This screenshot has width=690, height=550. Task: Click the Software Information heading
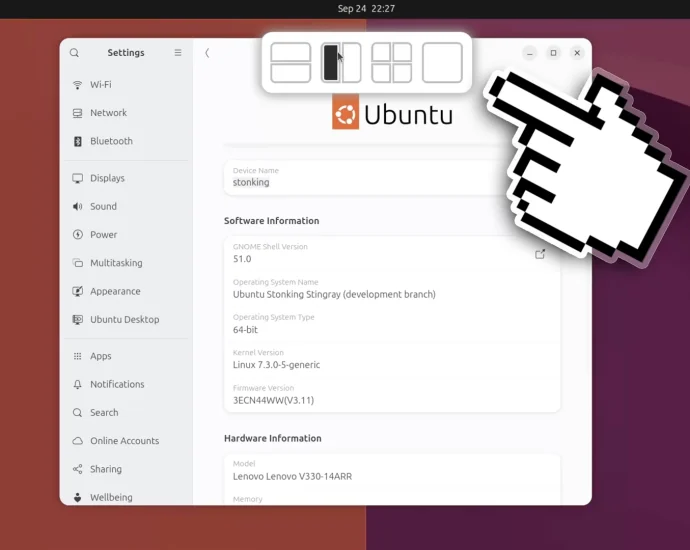click(x=272, y=221)
